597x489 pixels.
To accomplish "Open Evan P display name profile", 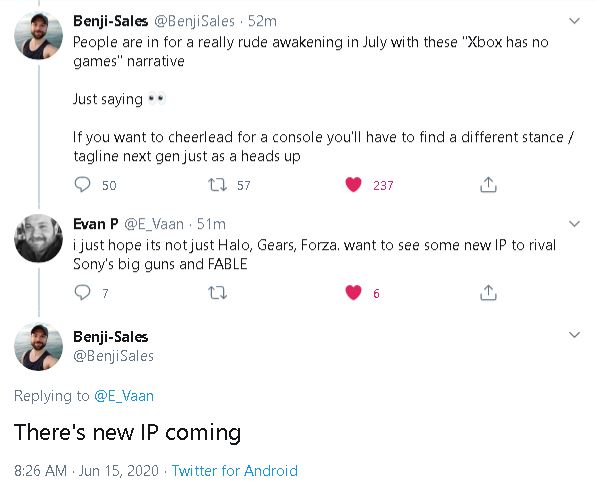I will (96, 224).
